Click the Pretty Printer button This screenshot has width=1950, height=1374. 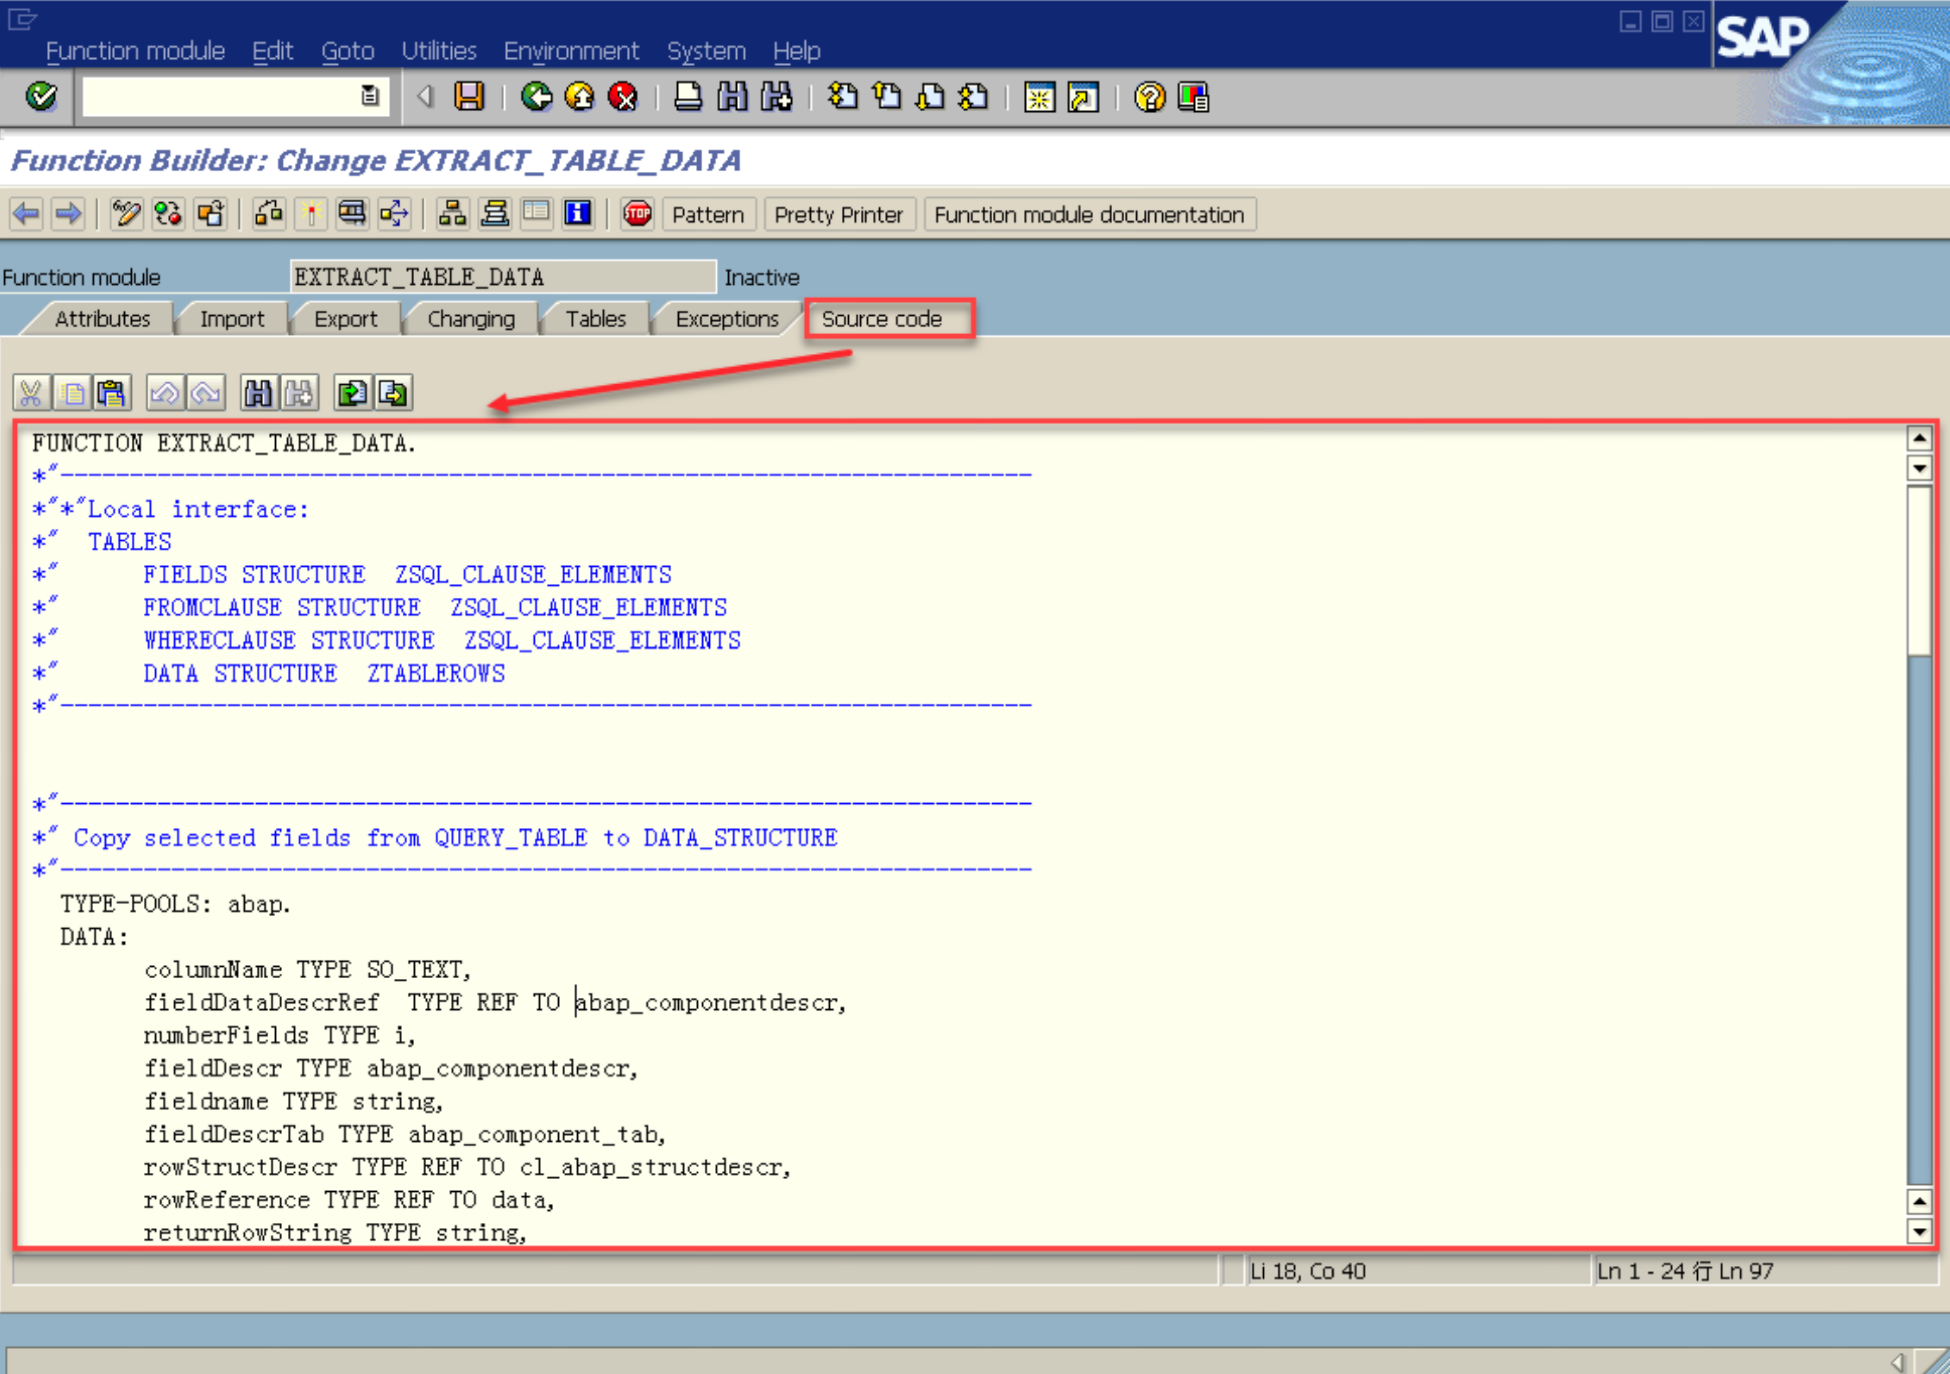click(x=838, y=215)
